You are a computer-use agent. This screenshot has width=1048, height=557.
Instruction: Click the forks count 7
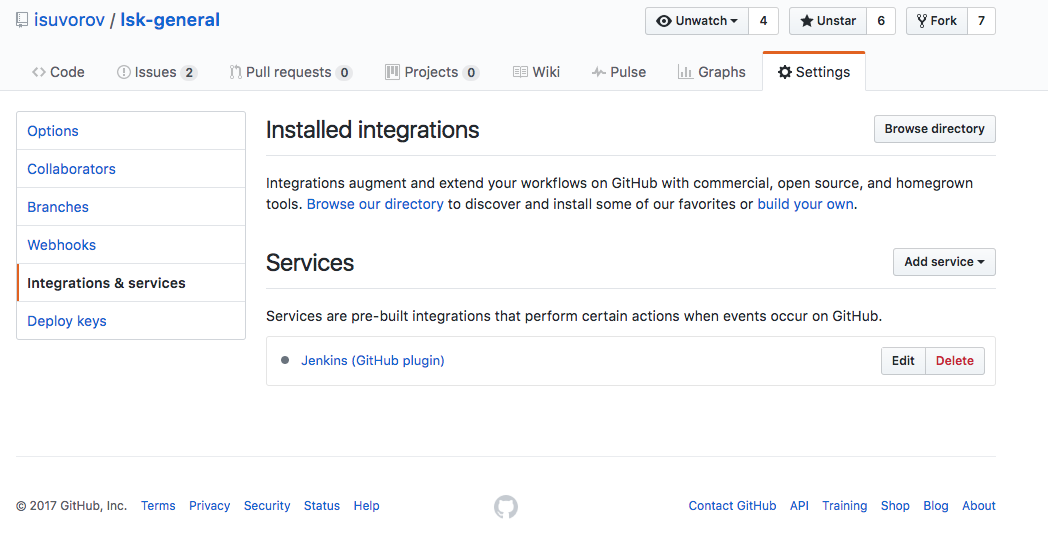pyautogui.click(x=981, y=21)
